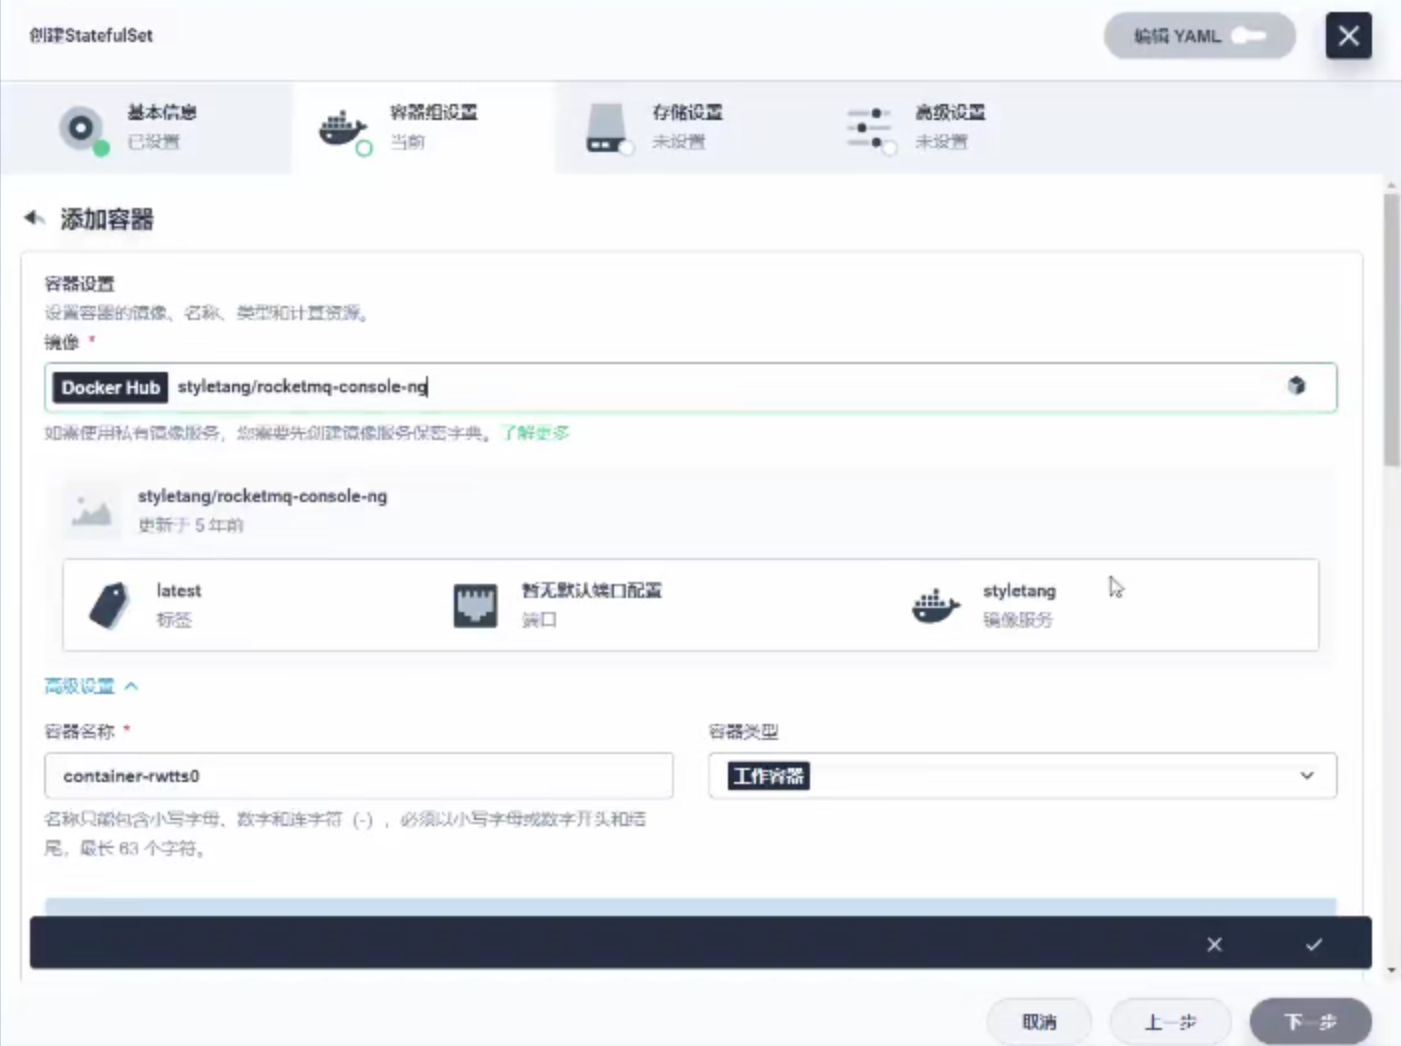Click the 存储设置 disk drive icon

click(607, 130)
